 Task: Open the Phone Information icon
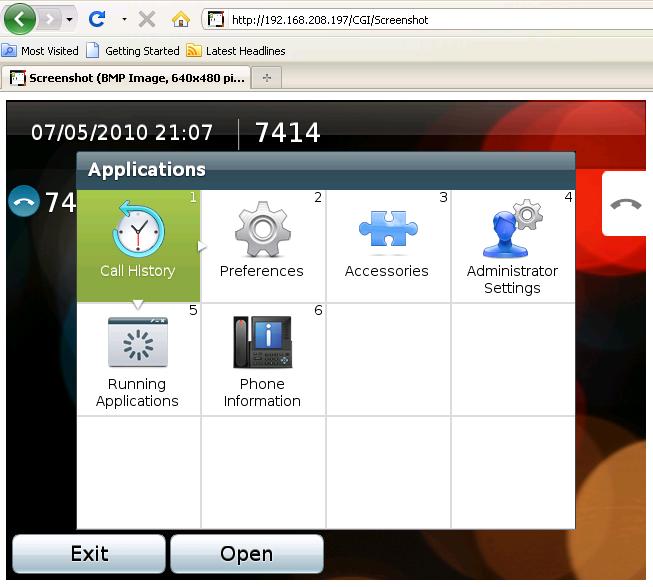[x=263, y=342]
